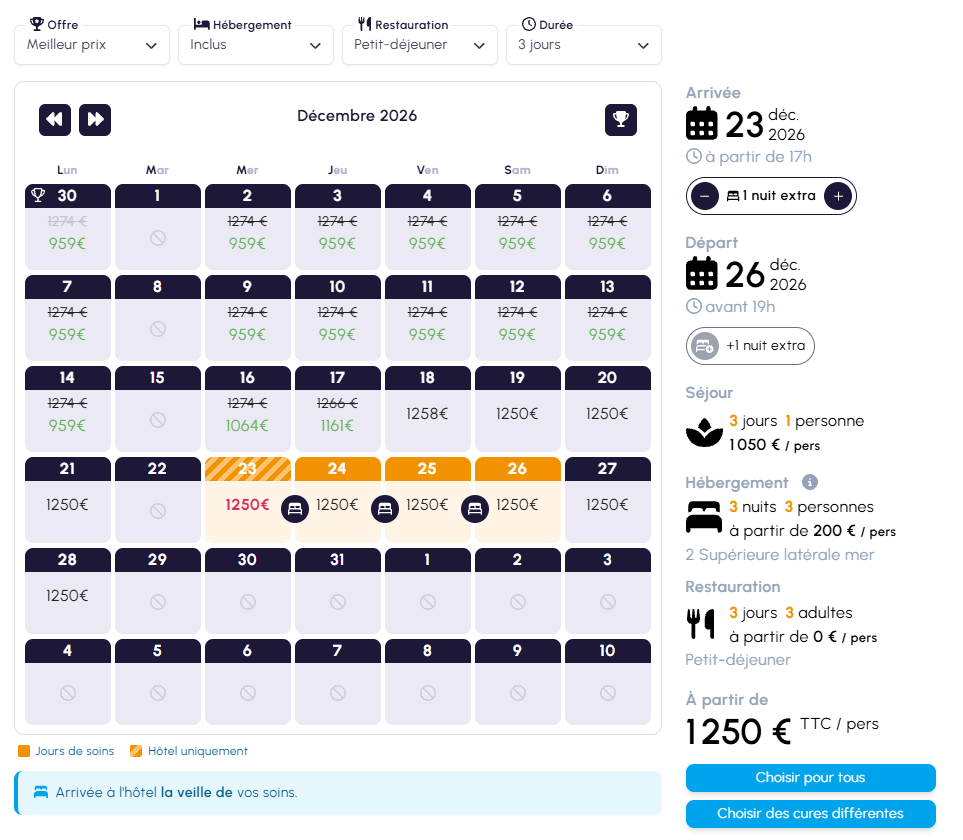Click the unavailable December 31 cell
The height and width of the screenshot is (840, 963).
coord(338,590)
